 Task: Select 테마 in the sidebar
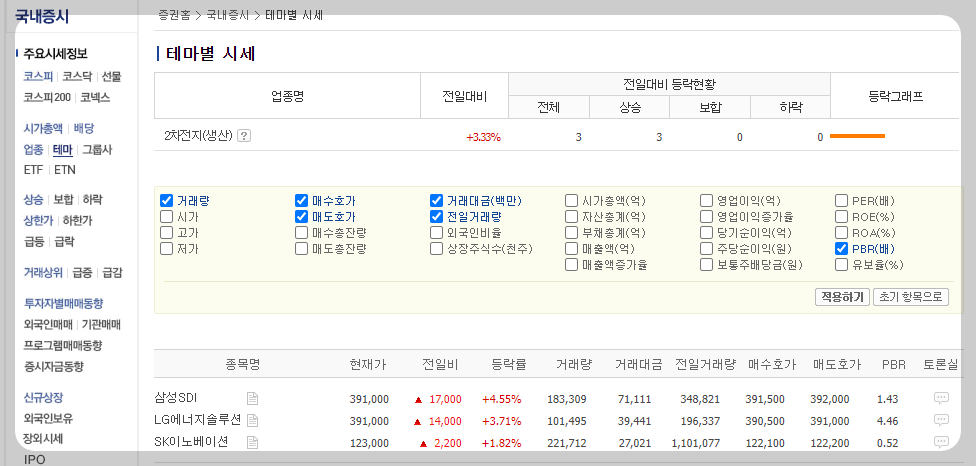(63, 149)
